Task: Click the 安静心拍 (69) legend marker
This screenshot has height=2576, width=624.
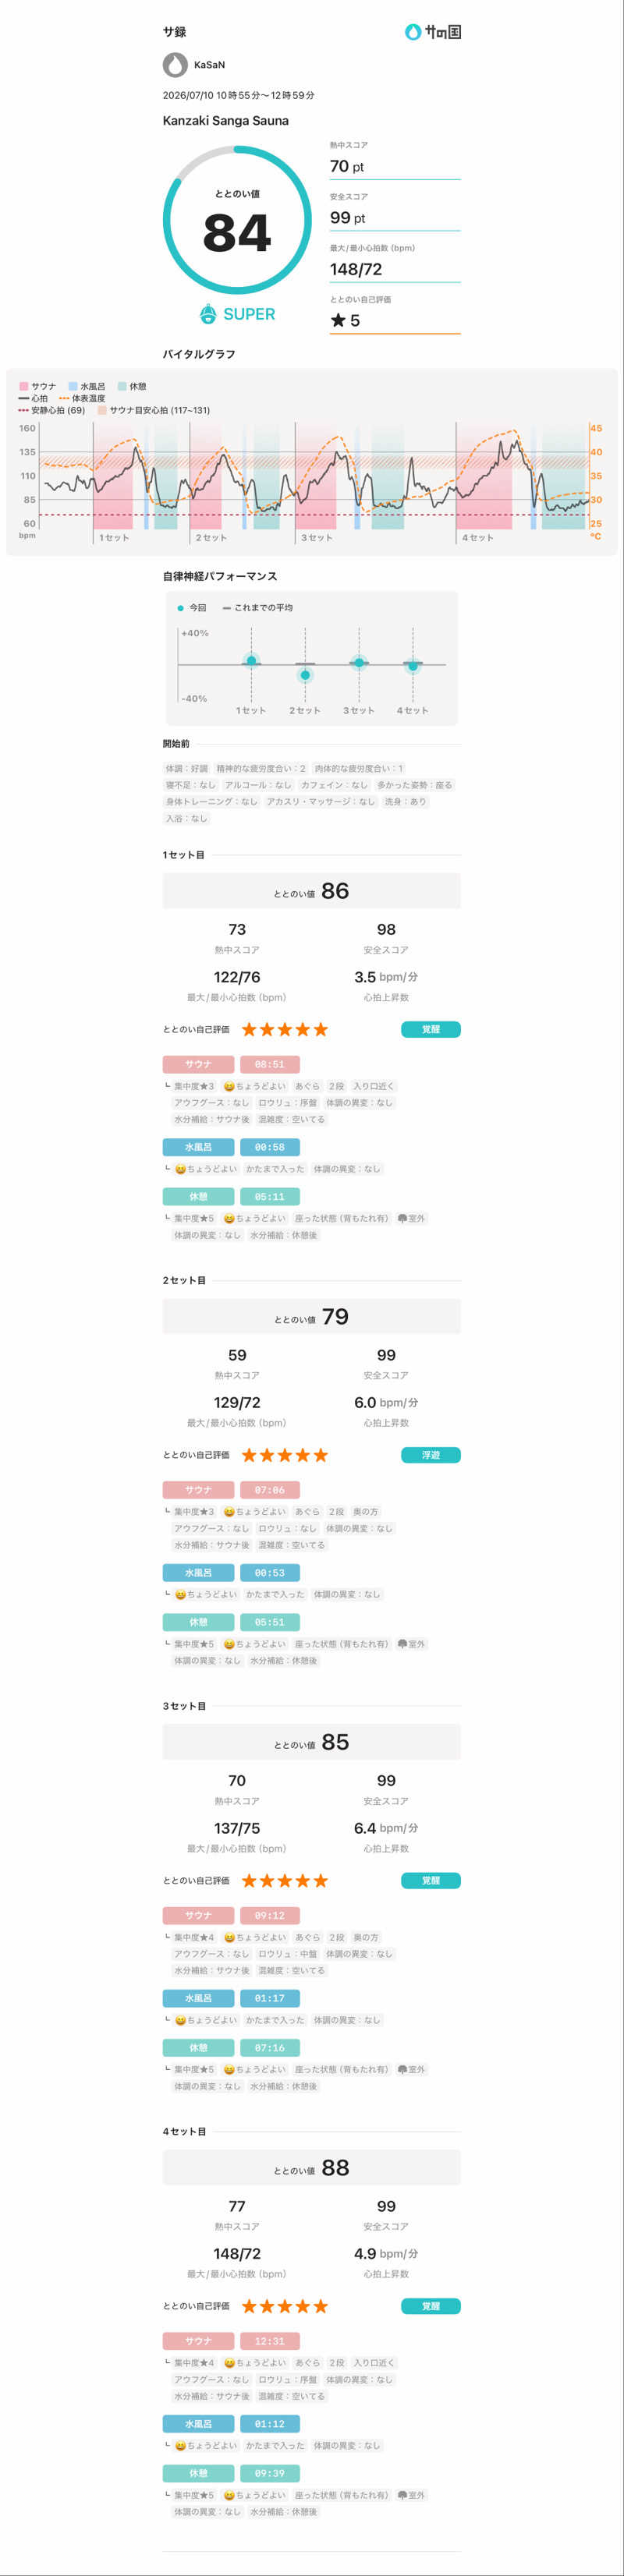Action: click(23, 410)
